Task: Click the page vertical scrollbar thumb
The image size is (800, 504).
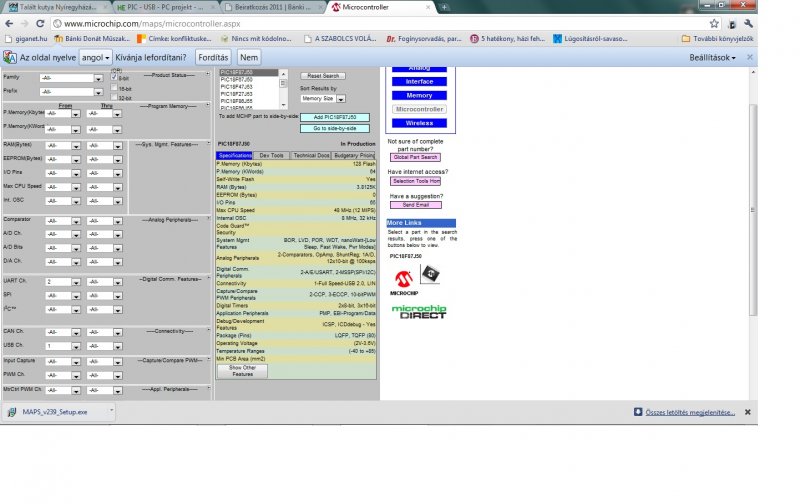Action: coord(753,209)
